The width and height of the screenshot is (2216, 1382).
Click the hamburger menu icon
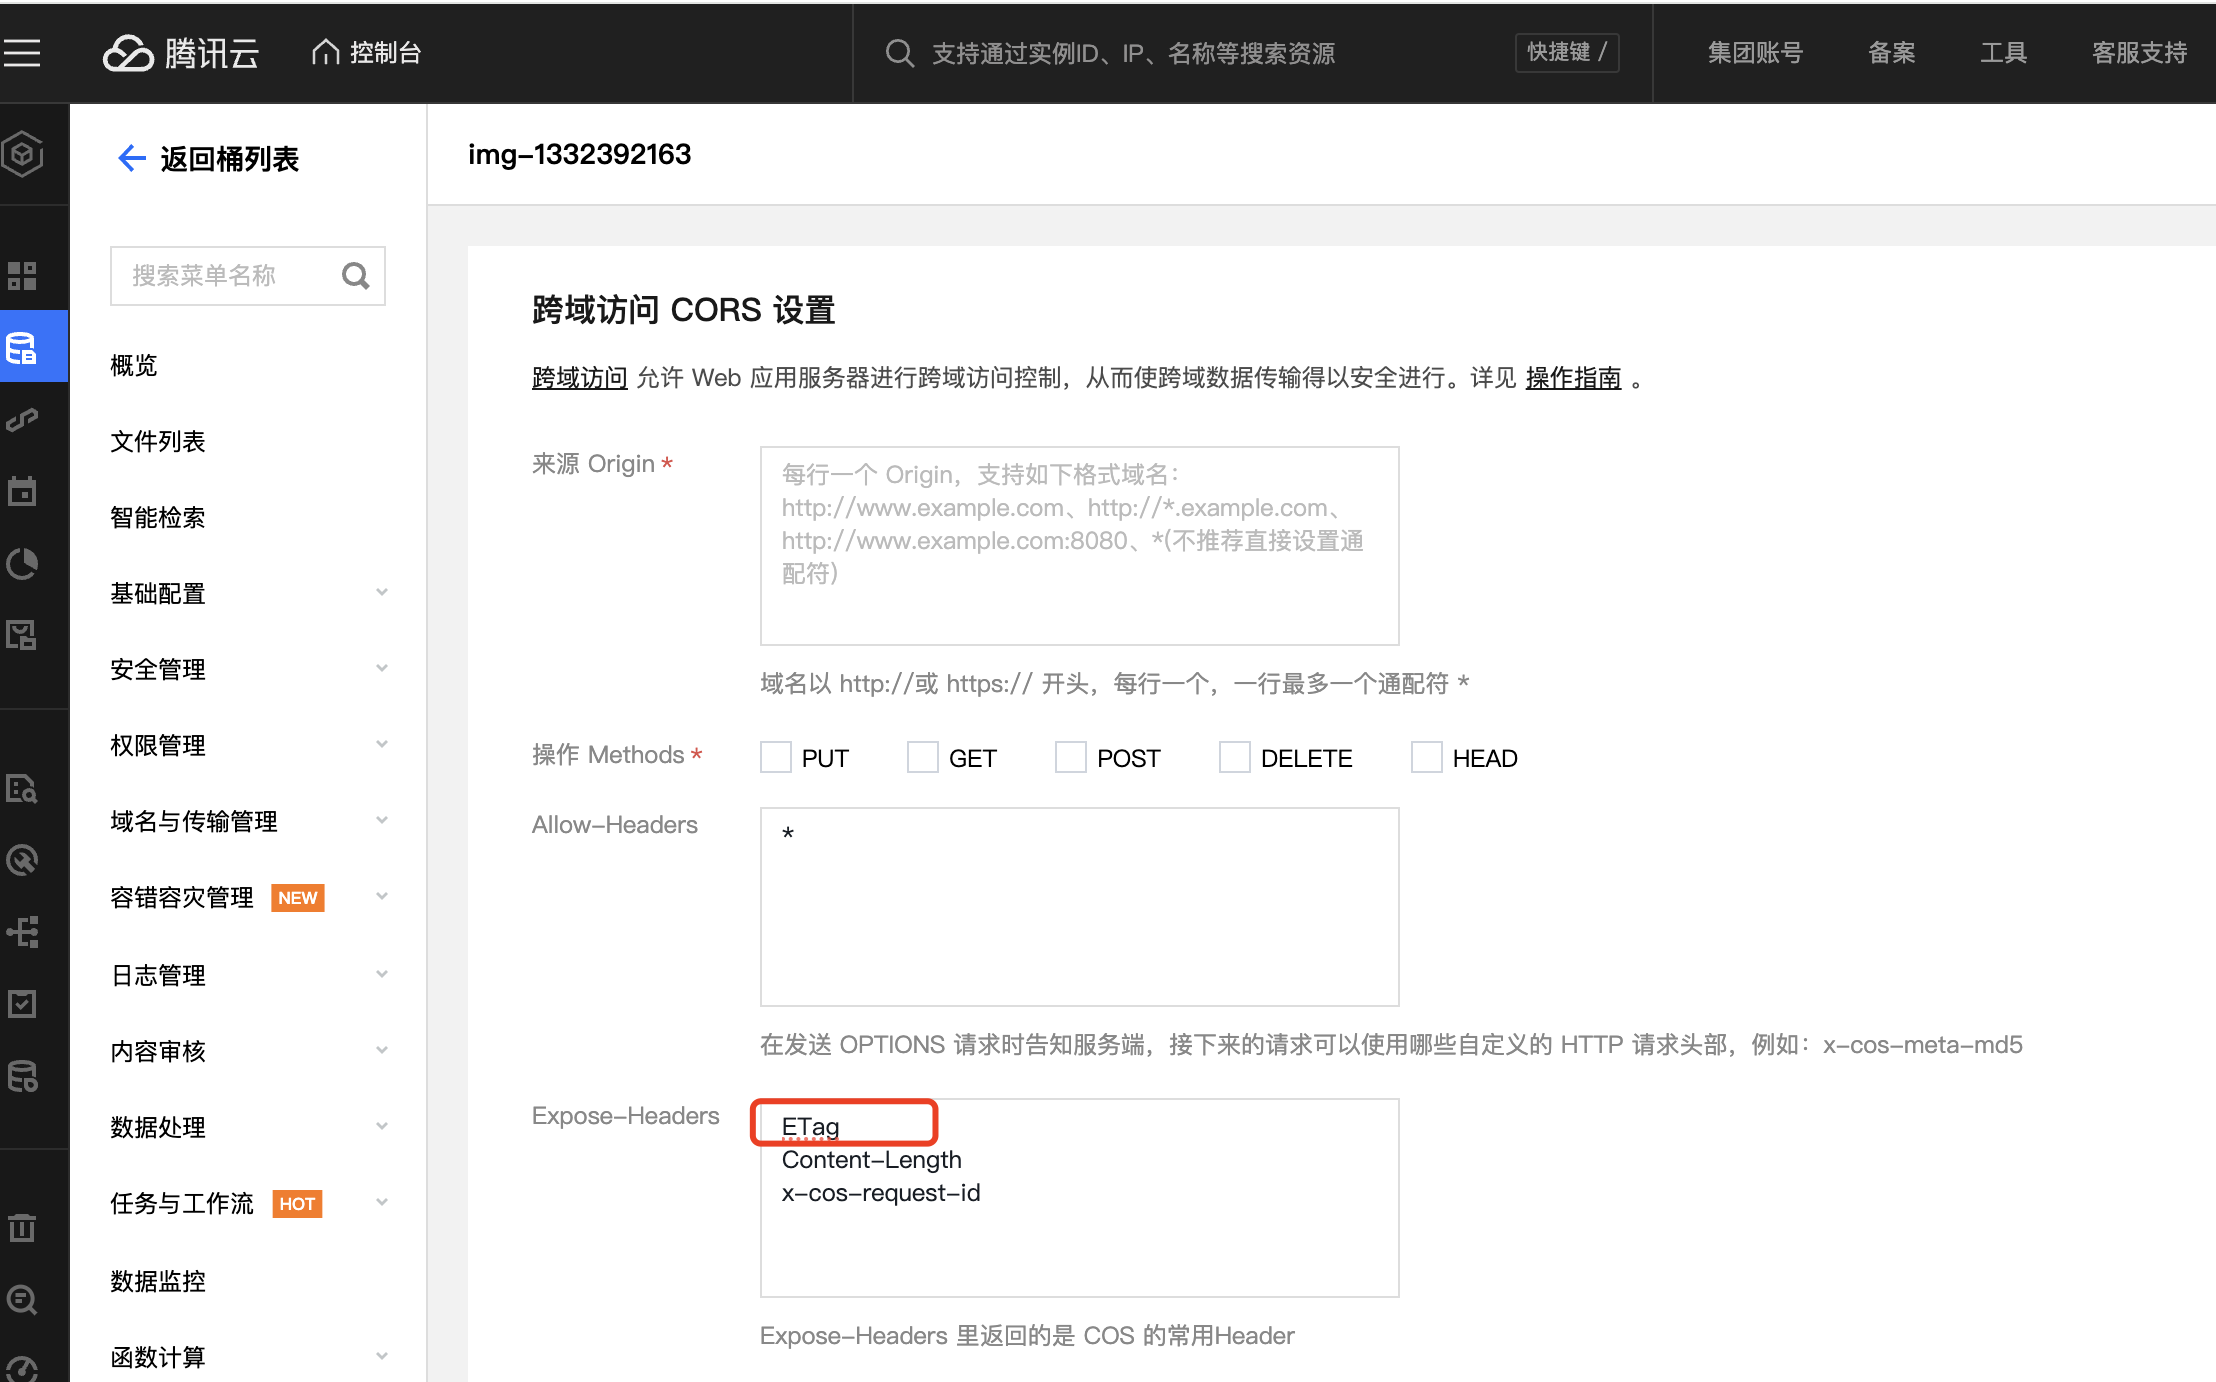pos(22,53)
